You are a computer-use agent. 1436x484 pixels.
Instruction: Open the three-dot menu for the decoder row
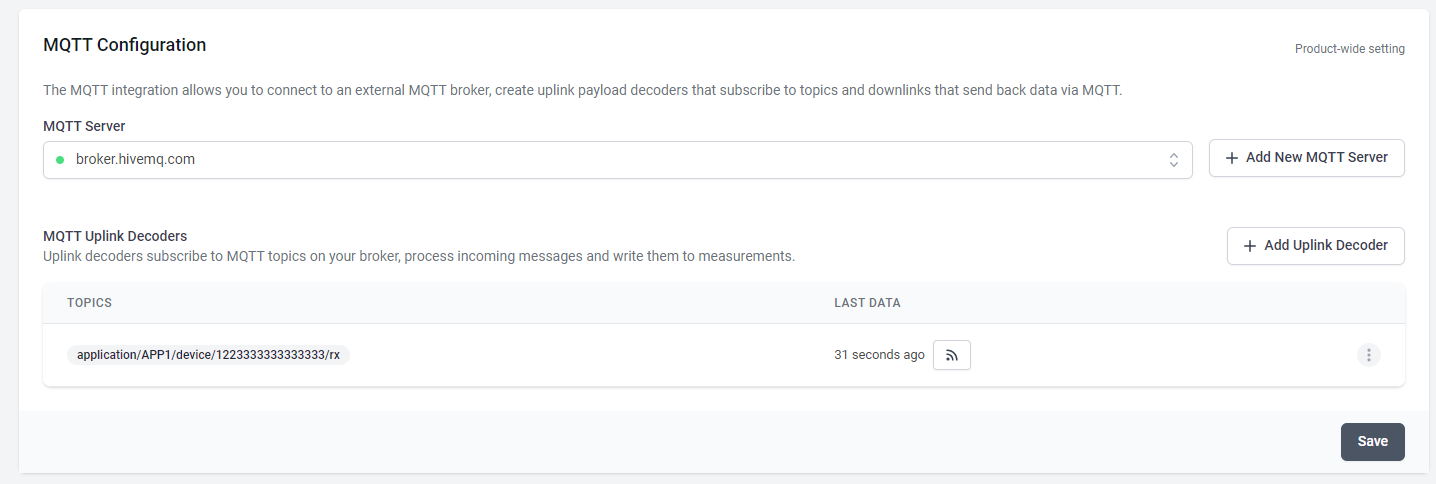pyautogui.click(x=1368, y=355)
